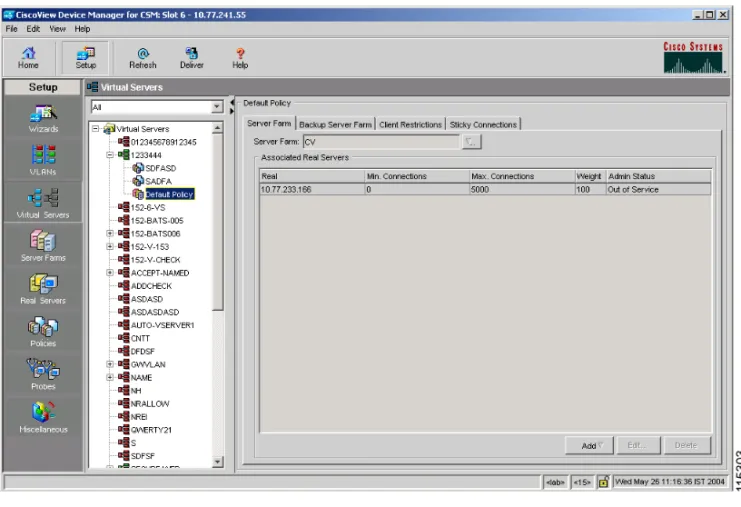Click the Min. Connections column header

(x=417, y=176)
